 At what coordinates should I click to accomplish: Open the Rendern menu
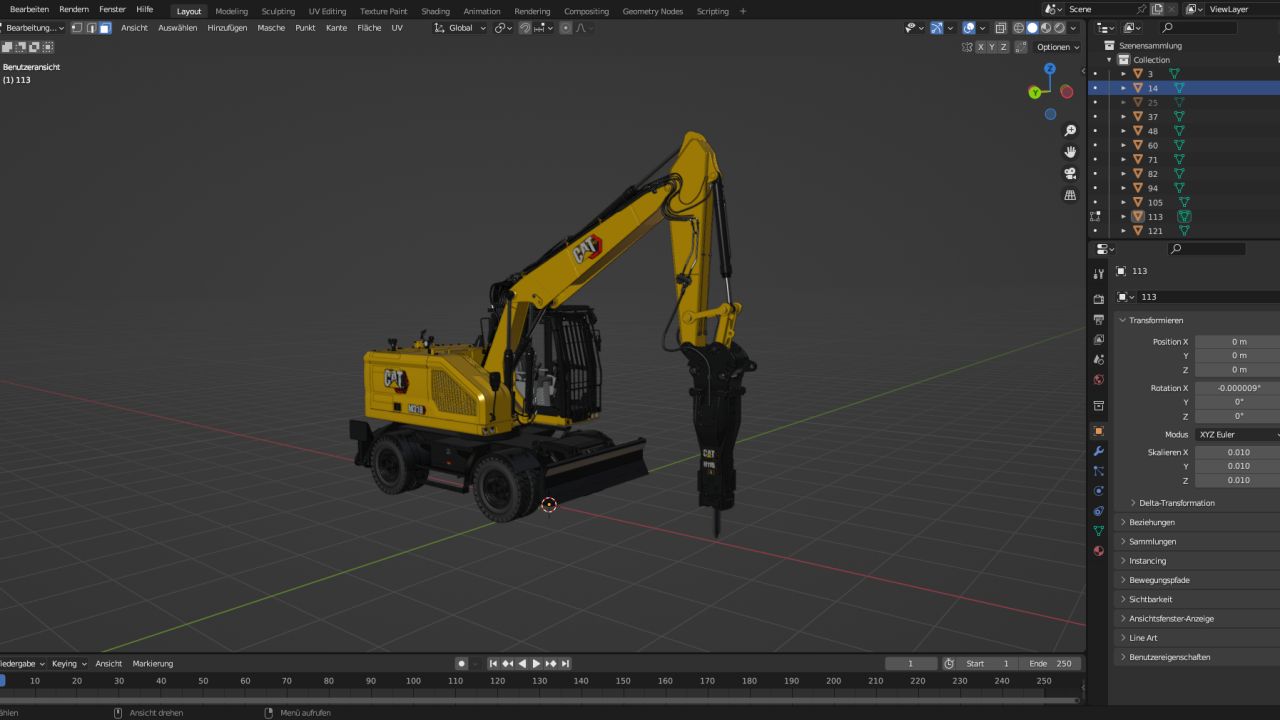[x=74, y=9]
